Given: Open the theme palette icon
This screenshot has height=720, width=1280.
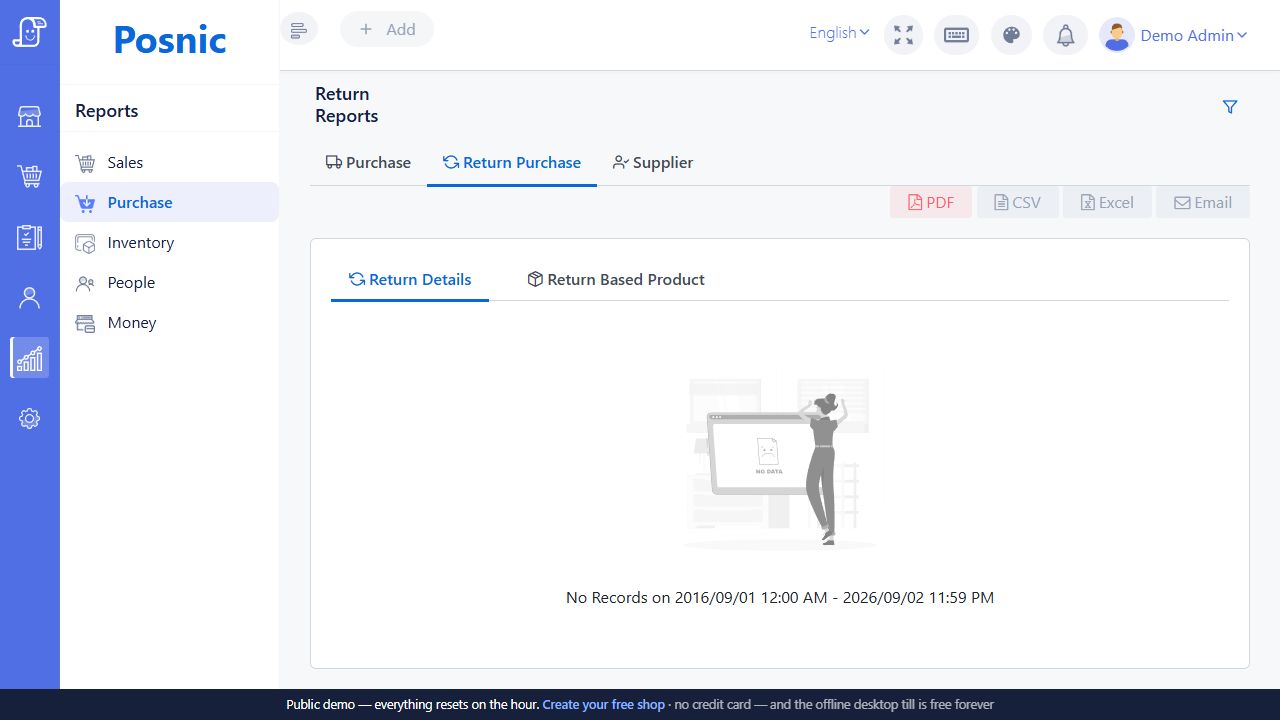Looking at the screenshot, I should click(1011, 35).
